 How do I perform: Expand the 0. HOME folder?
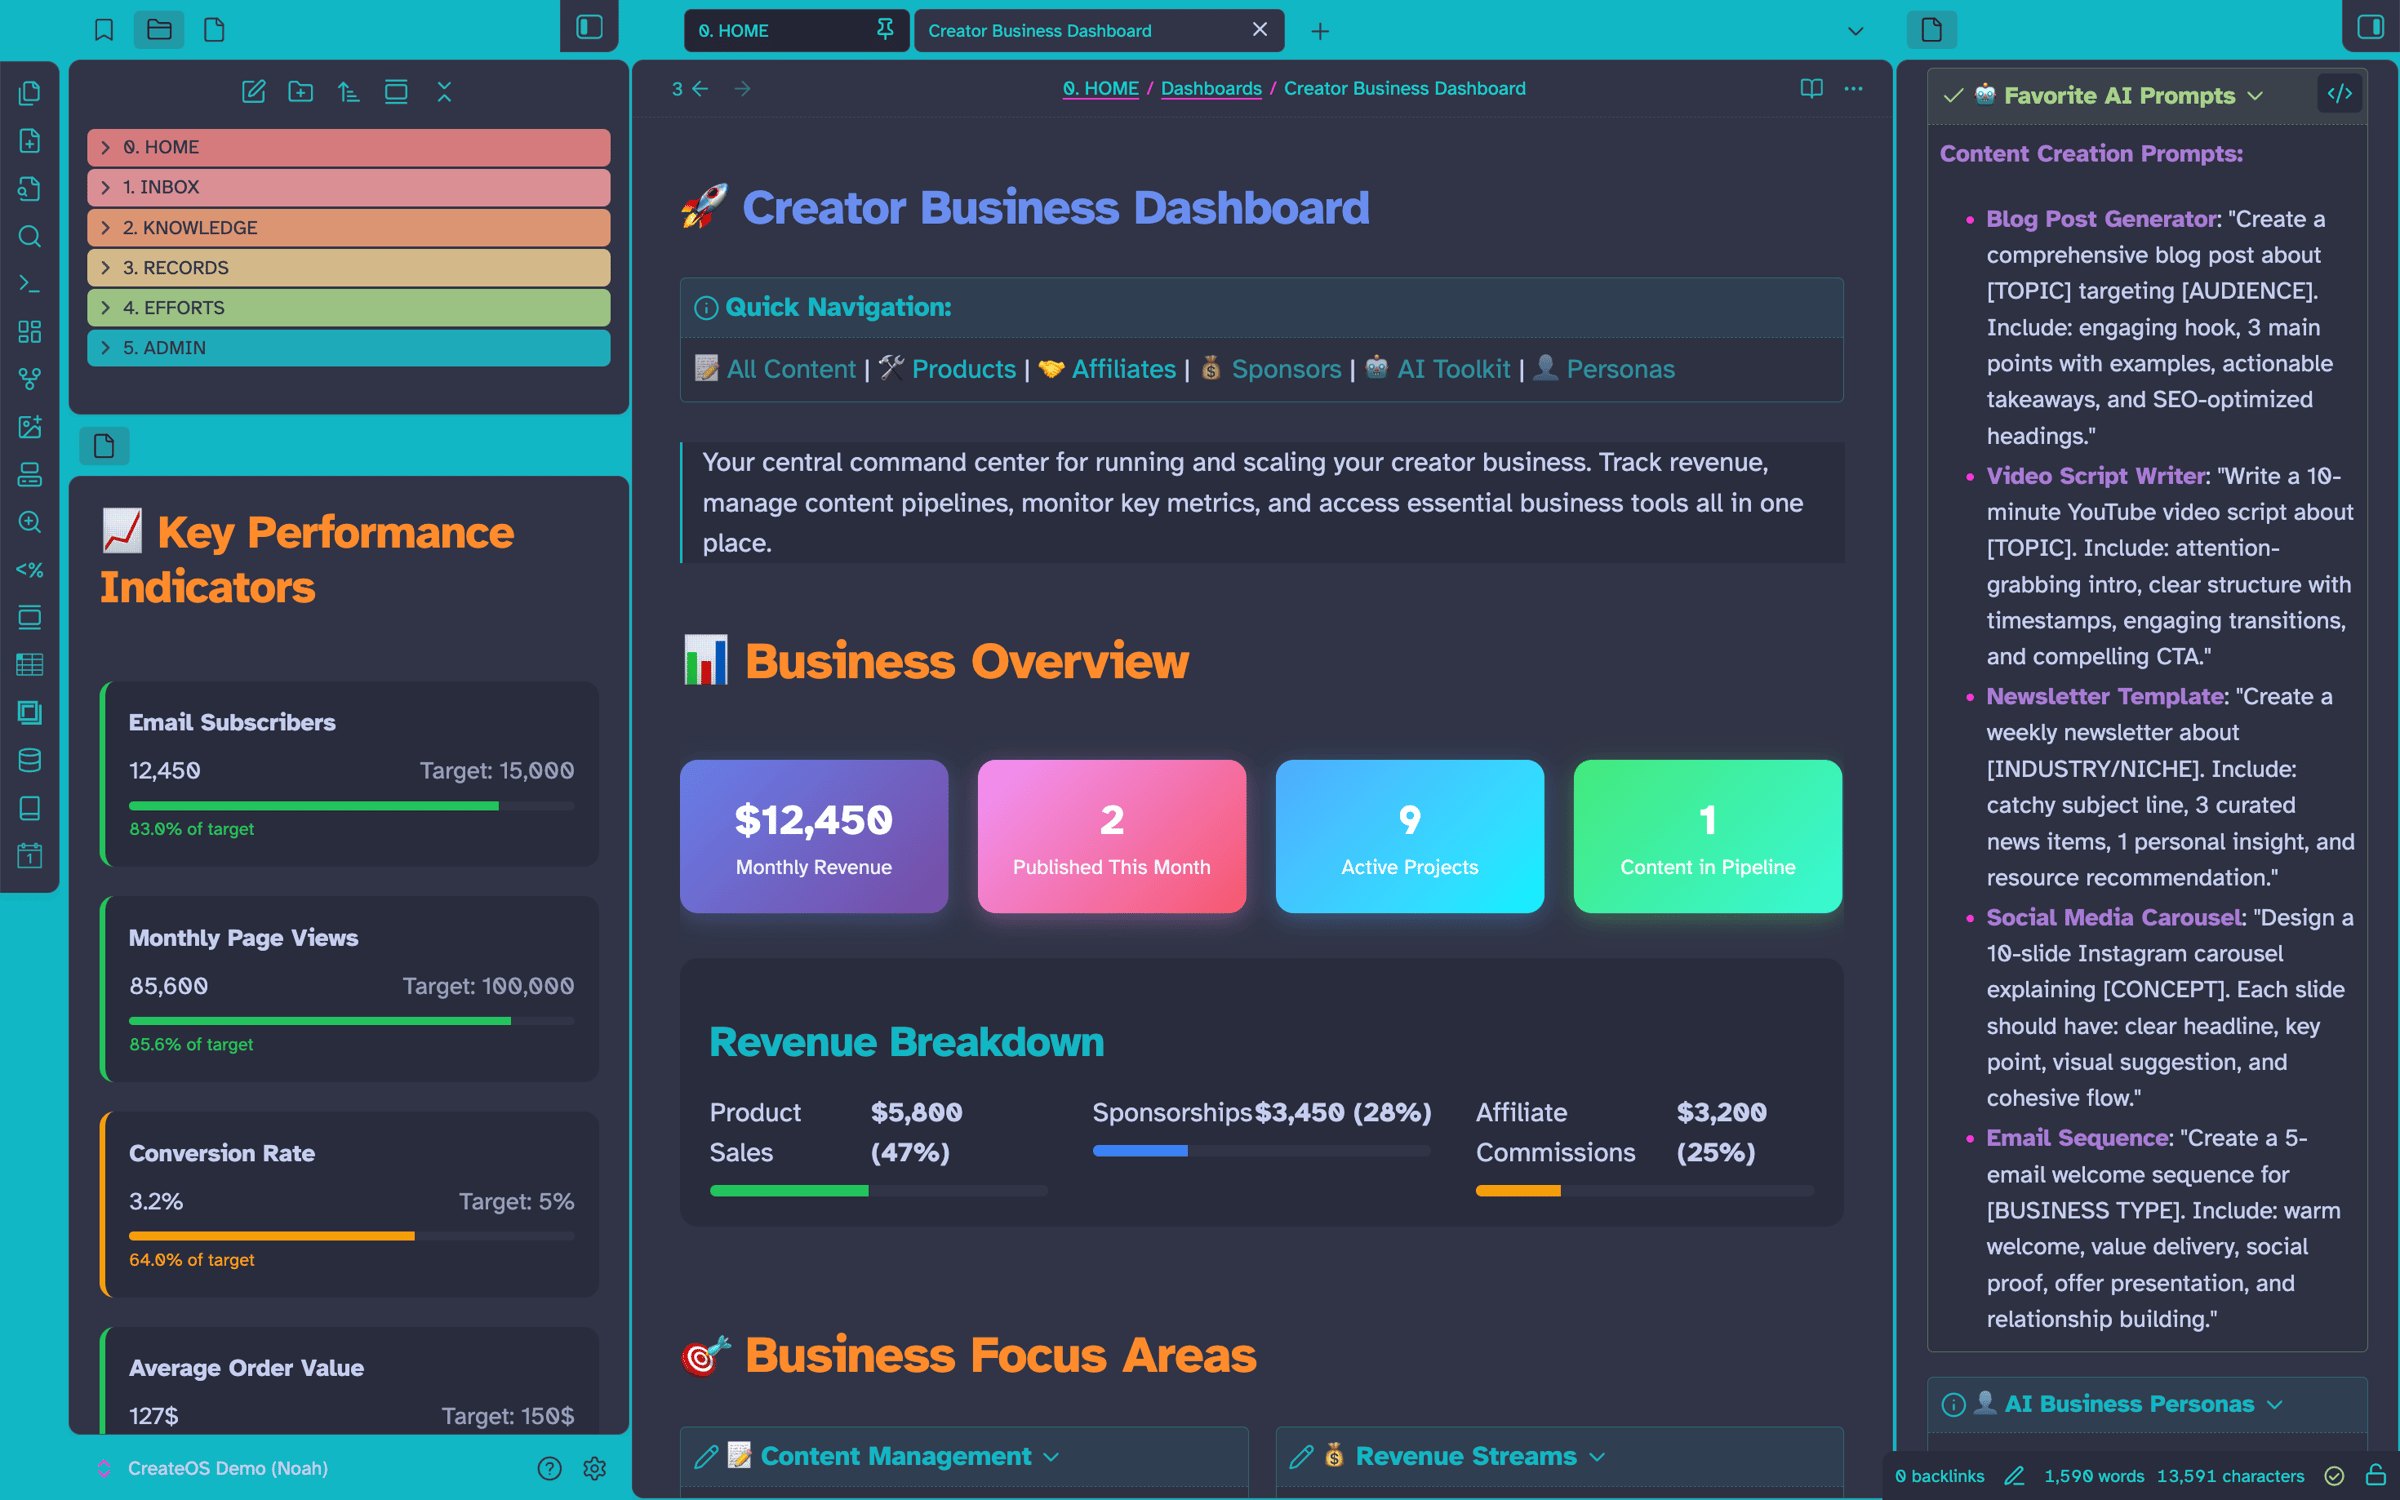(x=348, y=147)
